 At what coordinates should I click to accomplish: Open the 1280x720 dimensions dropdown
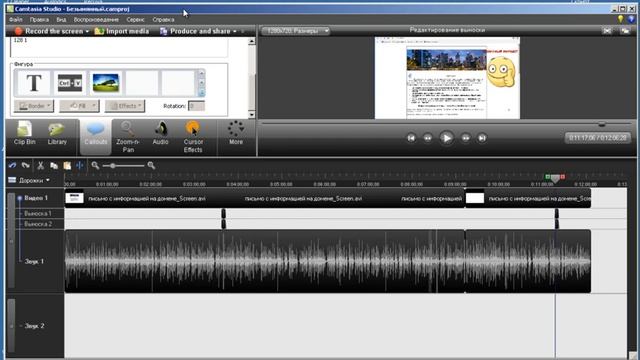[x=295, y=31]
